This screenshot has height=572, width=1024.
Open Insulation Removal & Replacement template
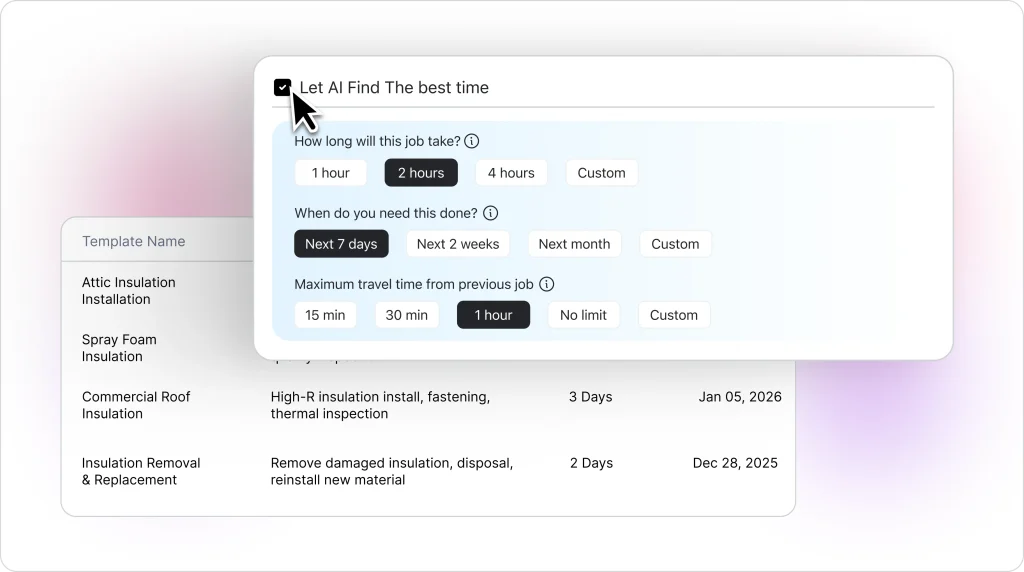[141, 471]
